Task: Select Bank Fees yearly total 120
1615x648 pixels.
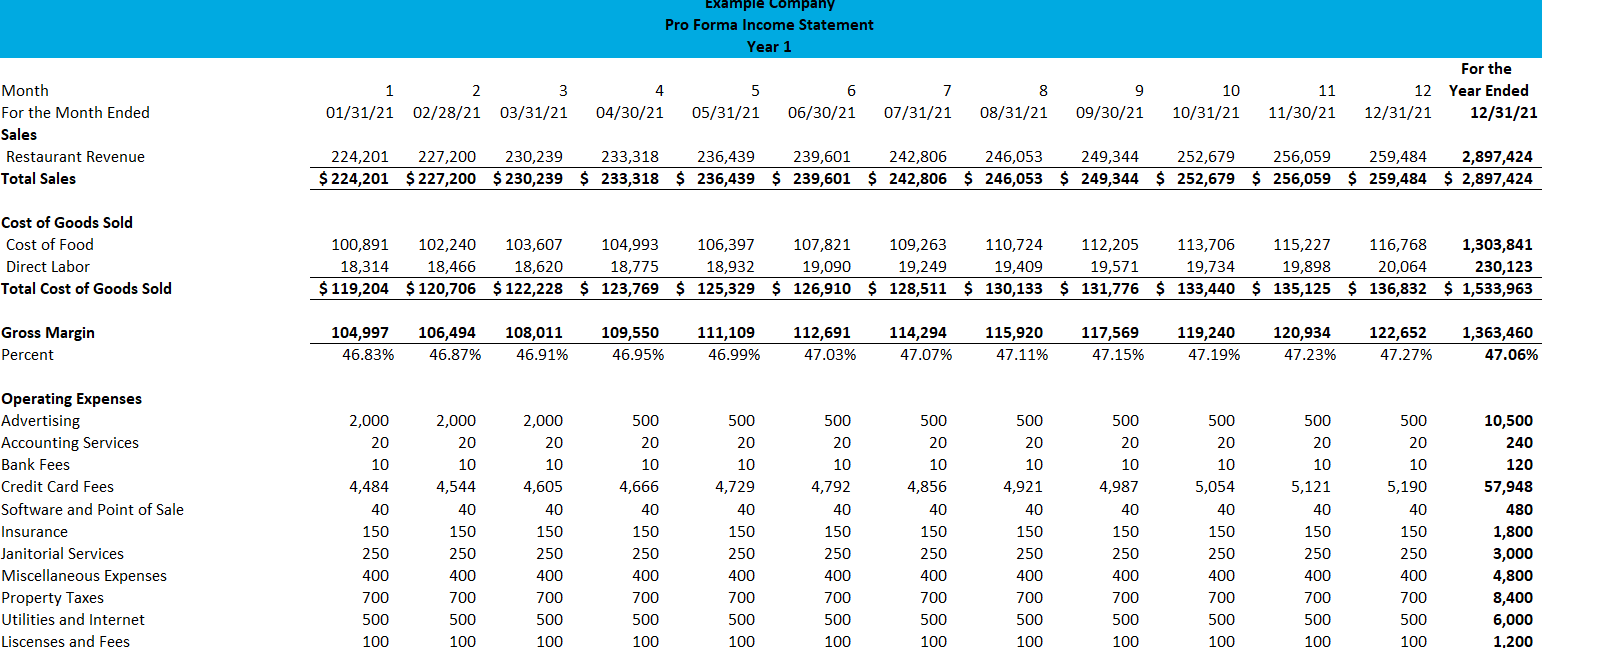Action: (1519, 465)
